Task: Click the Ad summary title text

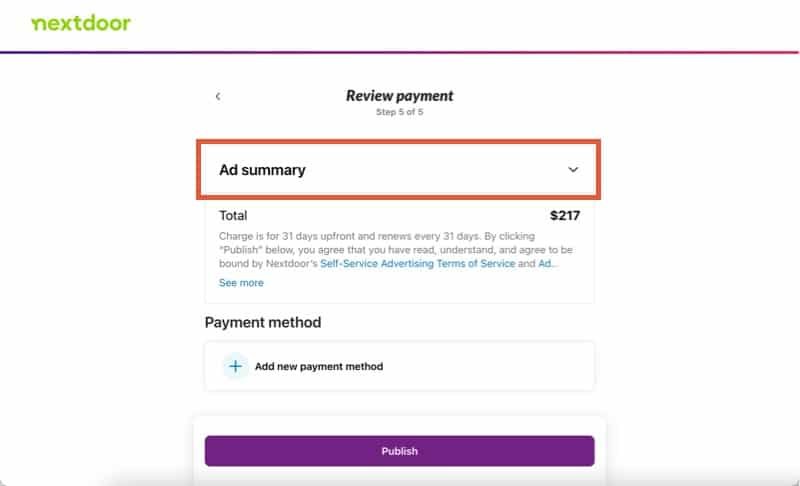Action: point(262,170)
